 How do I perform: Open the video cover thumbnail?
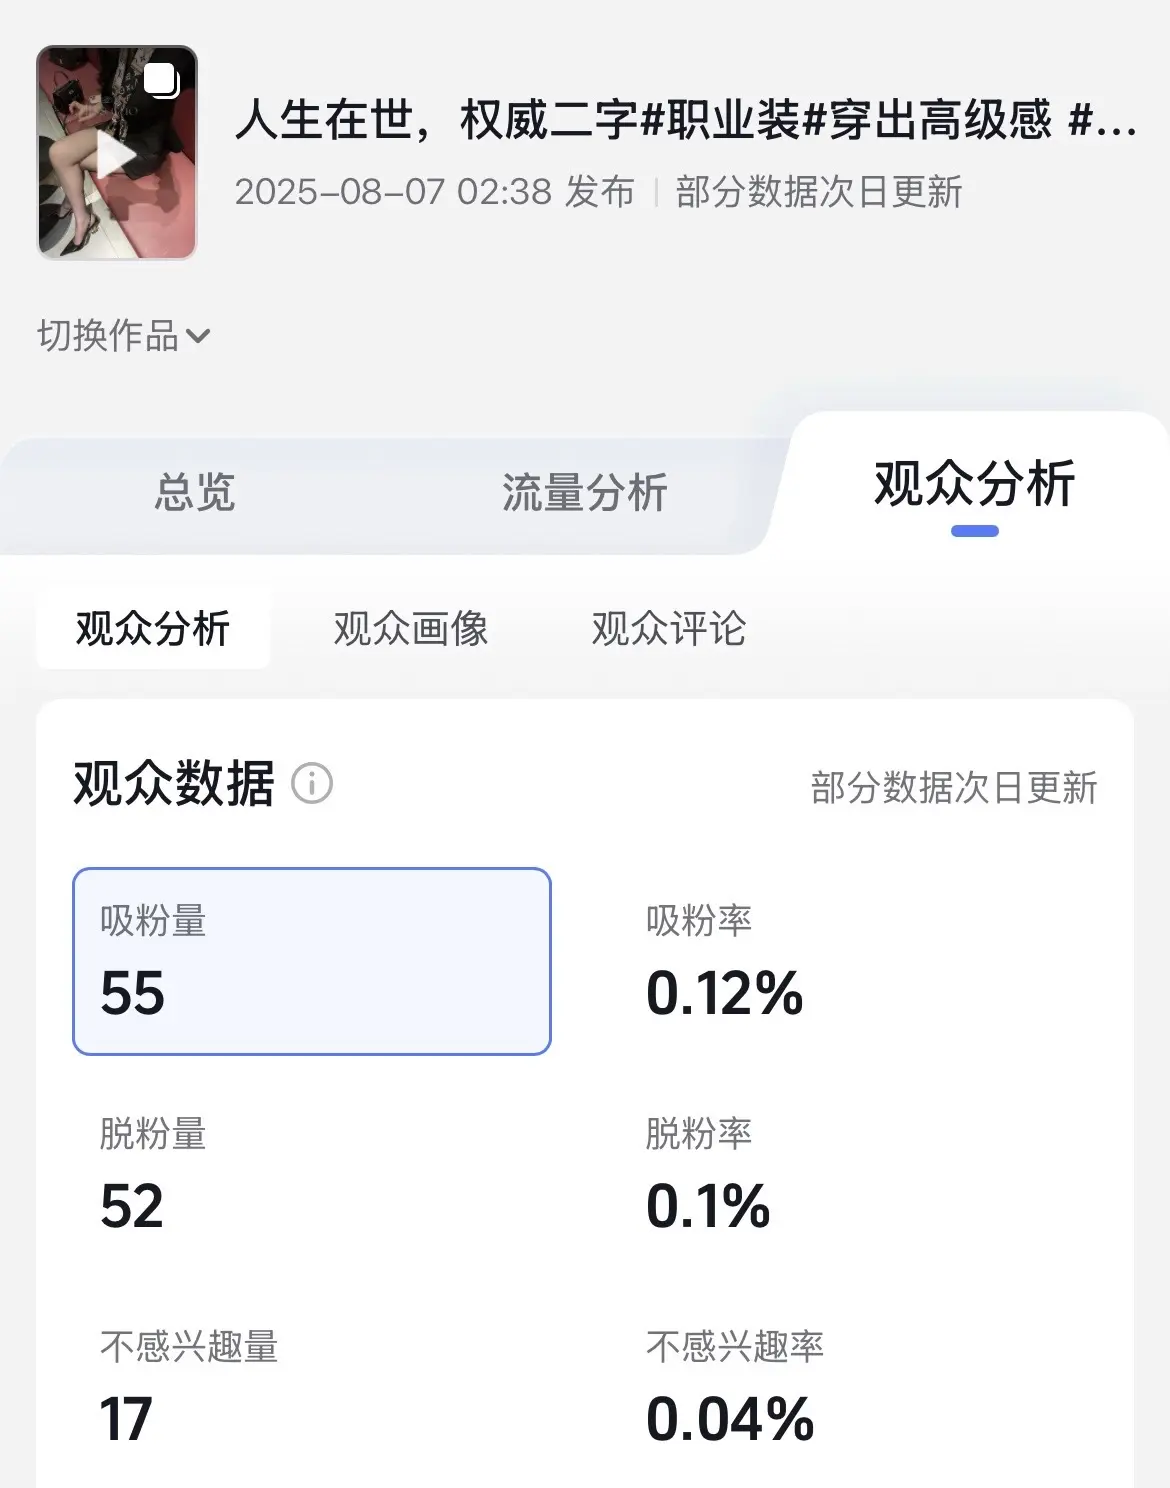pos(117,153)
